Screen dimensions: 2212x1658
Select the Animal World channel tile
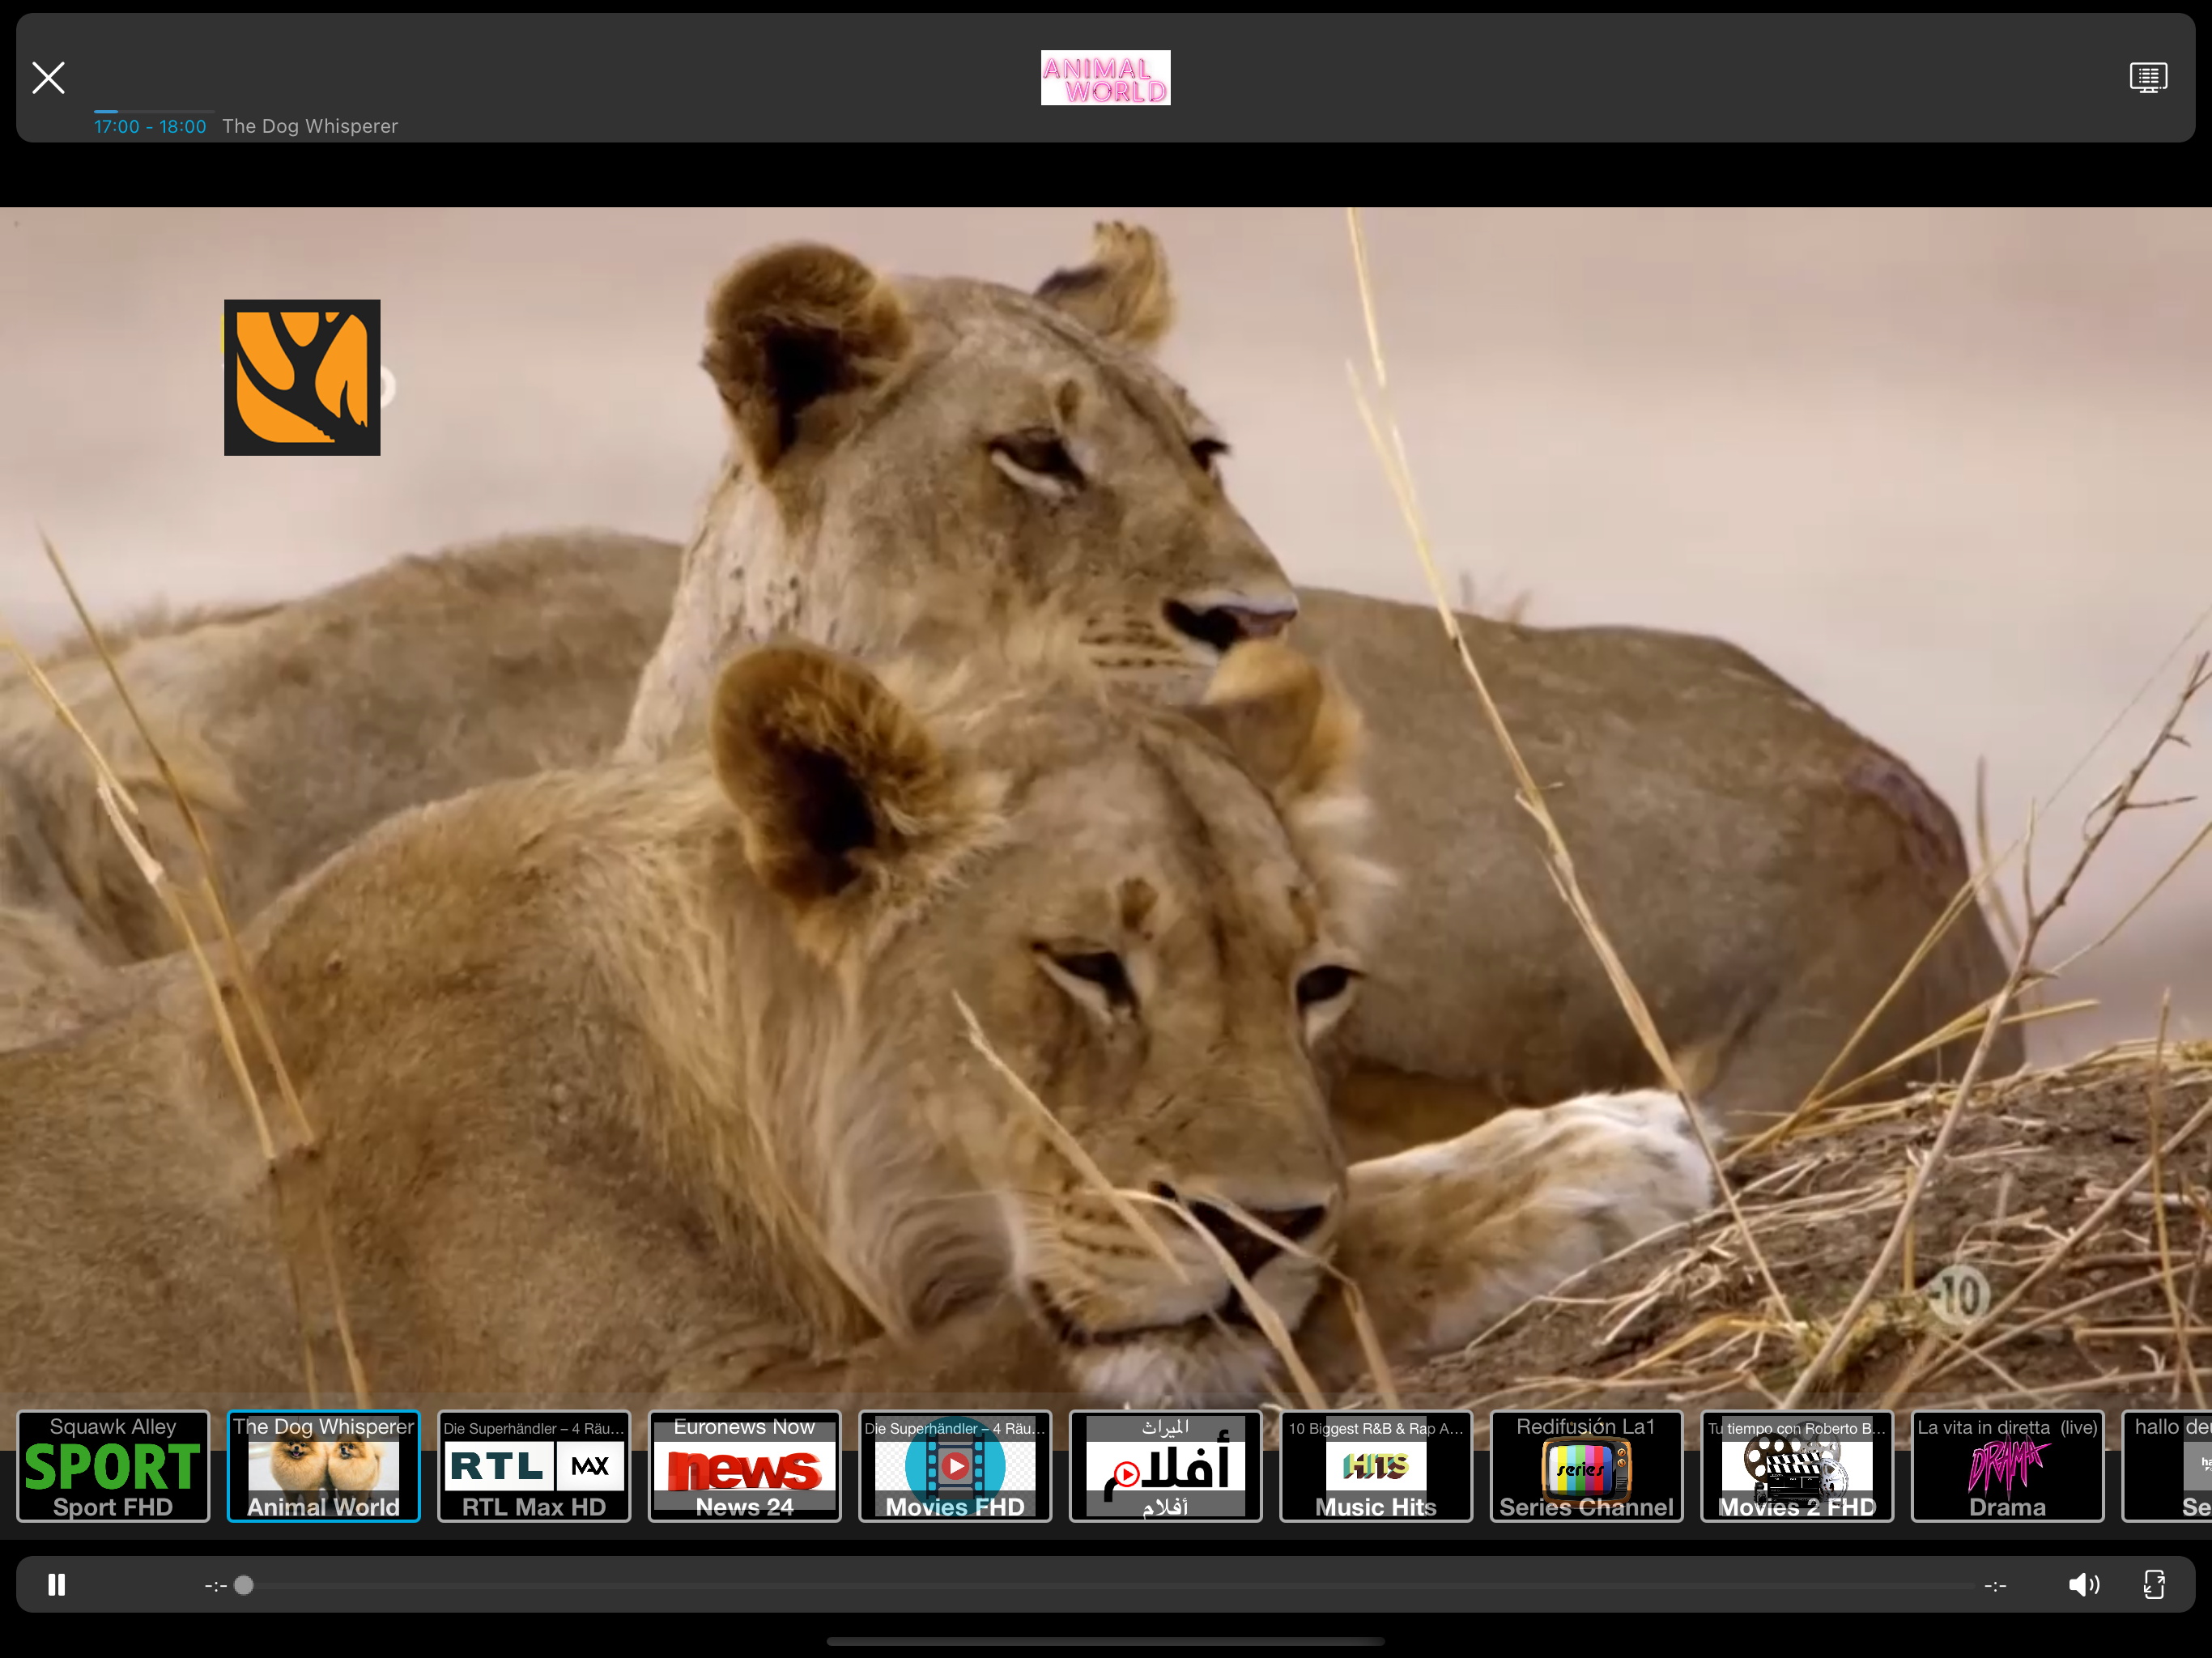[323, 1466]
